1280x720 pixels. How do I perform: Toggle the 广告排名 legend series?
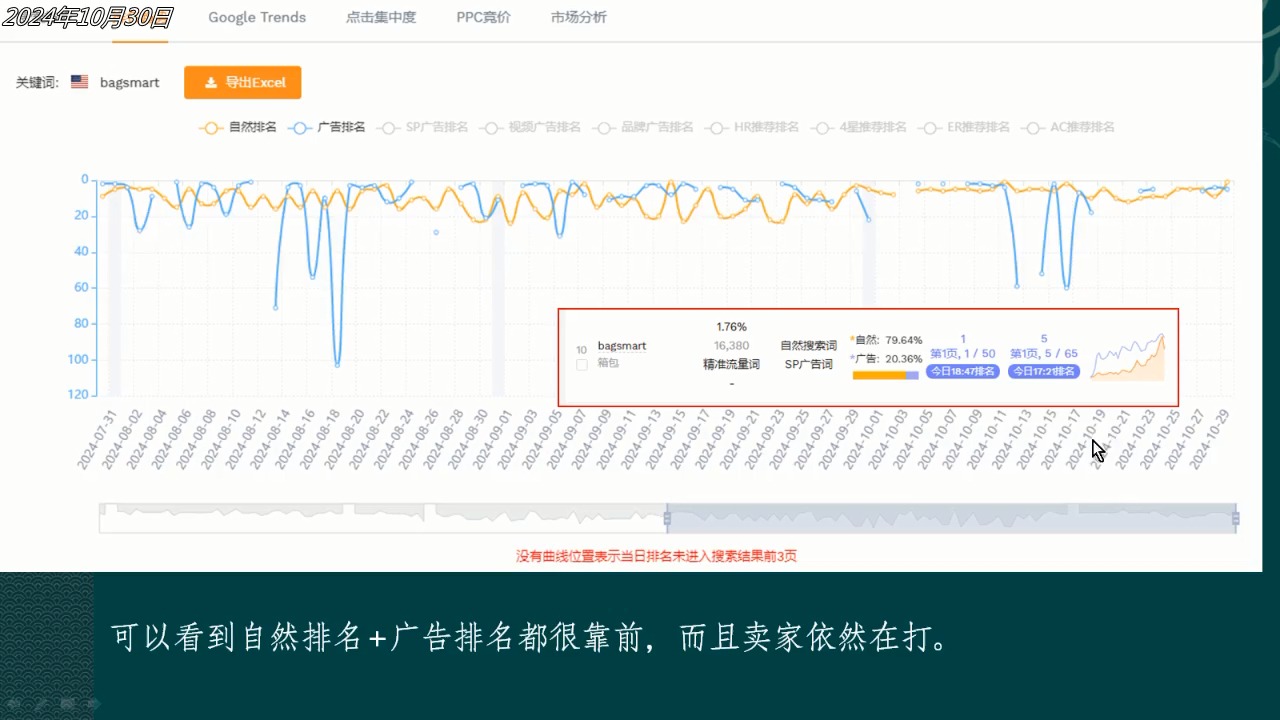326,127
